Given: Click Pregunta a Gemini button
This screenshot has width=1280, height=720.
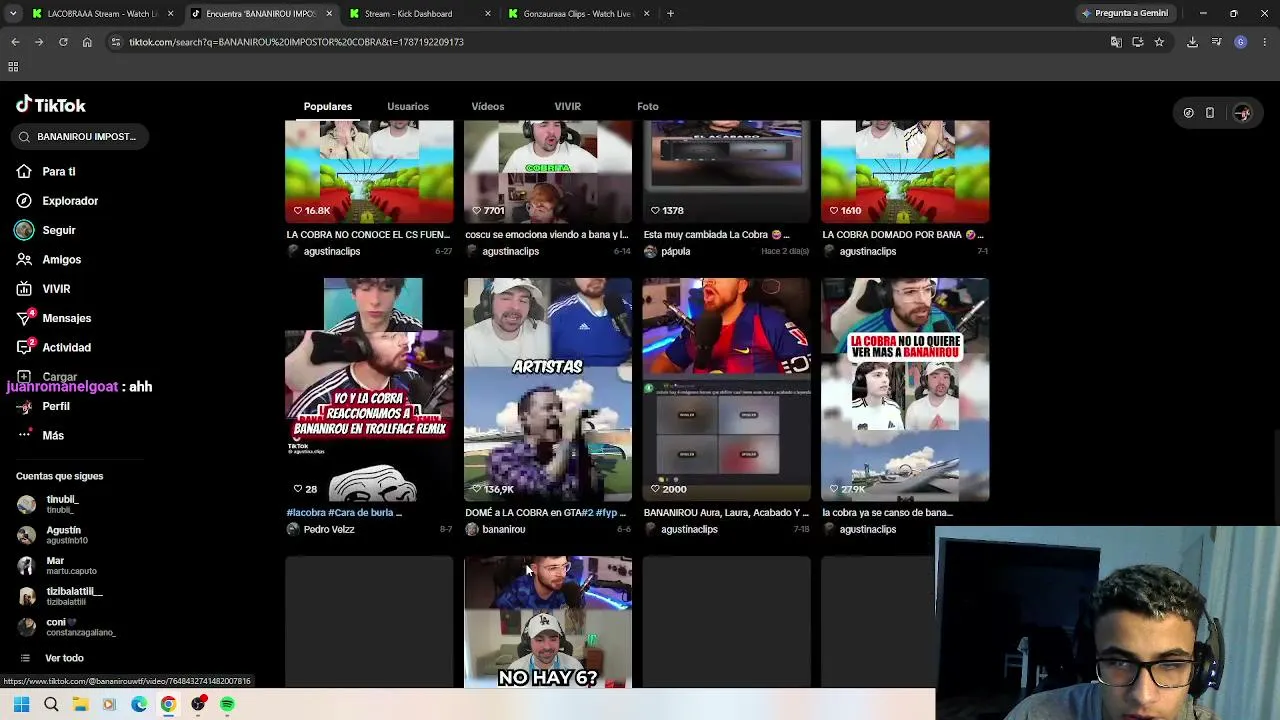Looking at the screenshot, I should 1125,14.
